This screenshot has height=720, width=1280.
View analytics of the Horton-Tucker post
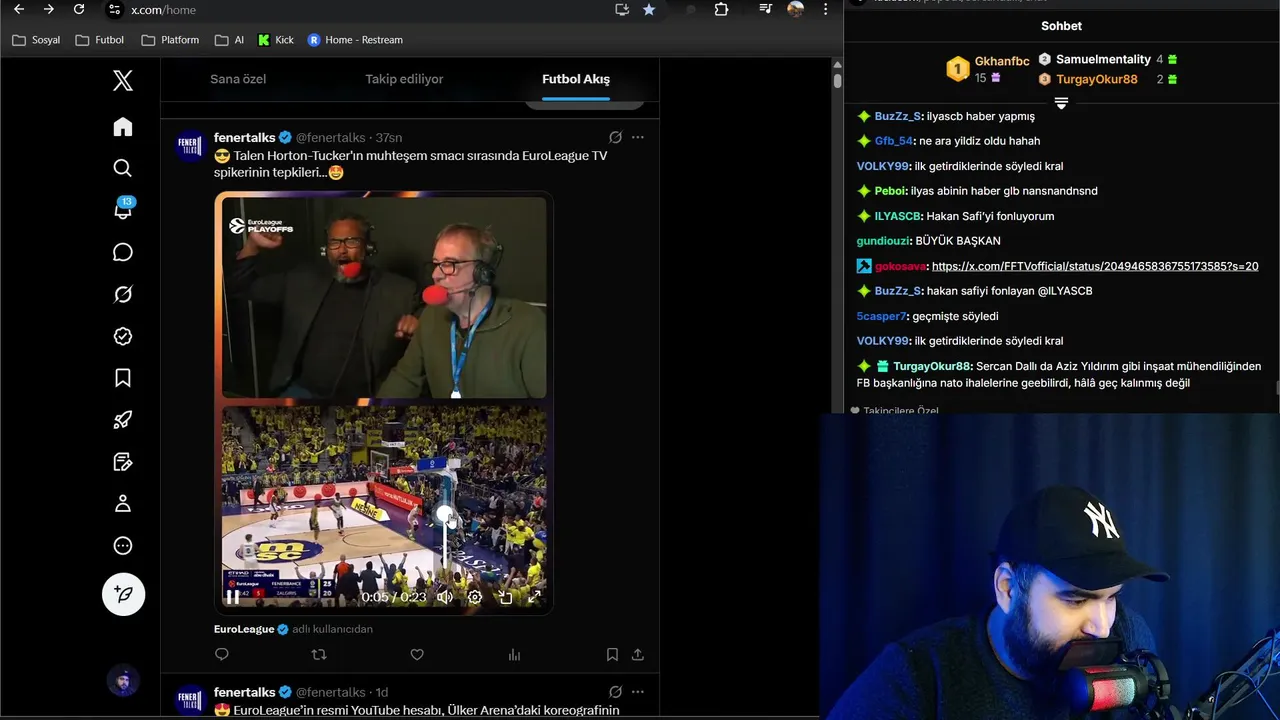coord(514,655)
